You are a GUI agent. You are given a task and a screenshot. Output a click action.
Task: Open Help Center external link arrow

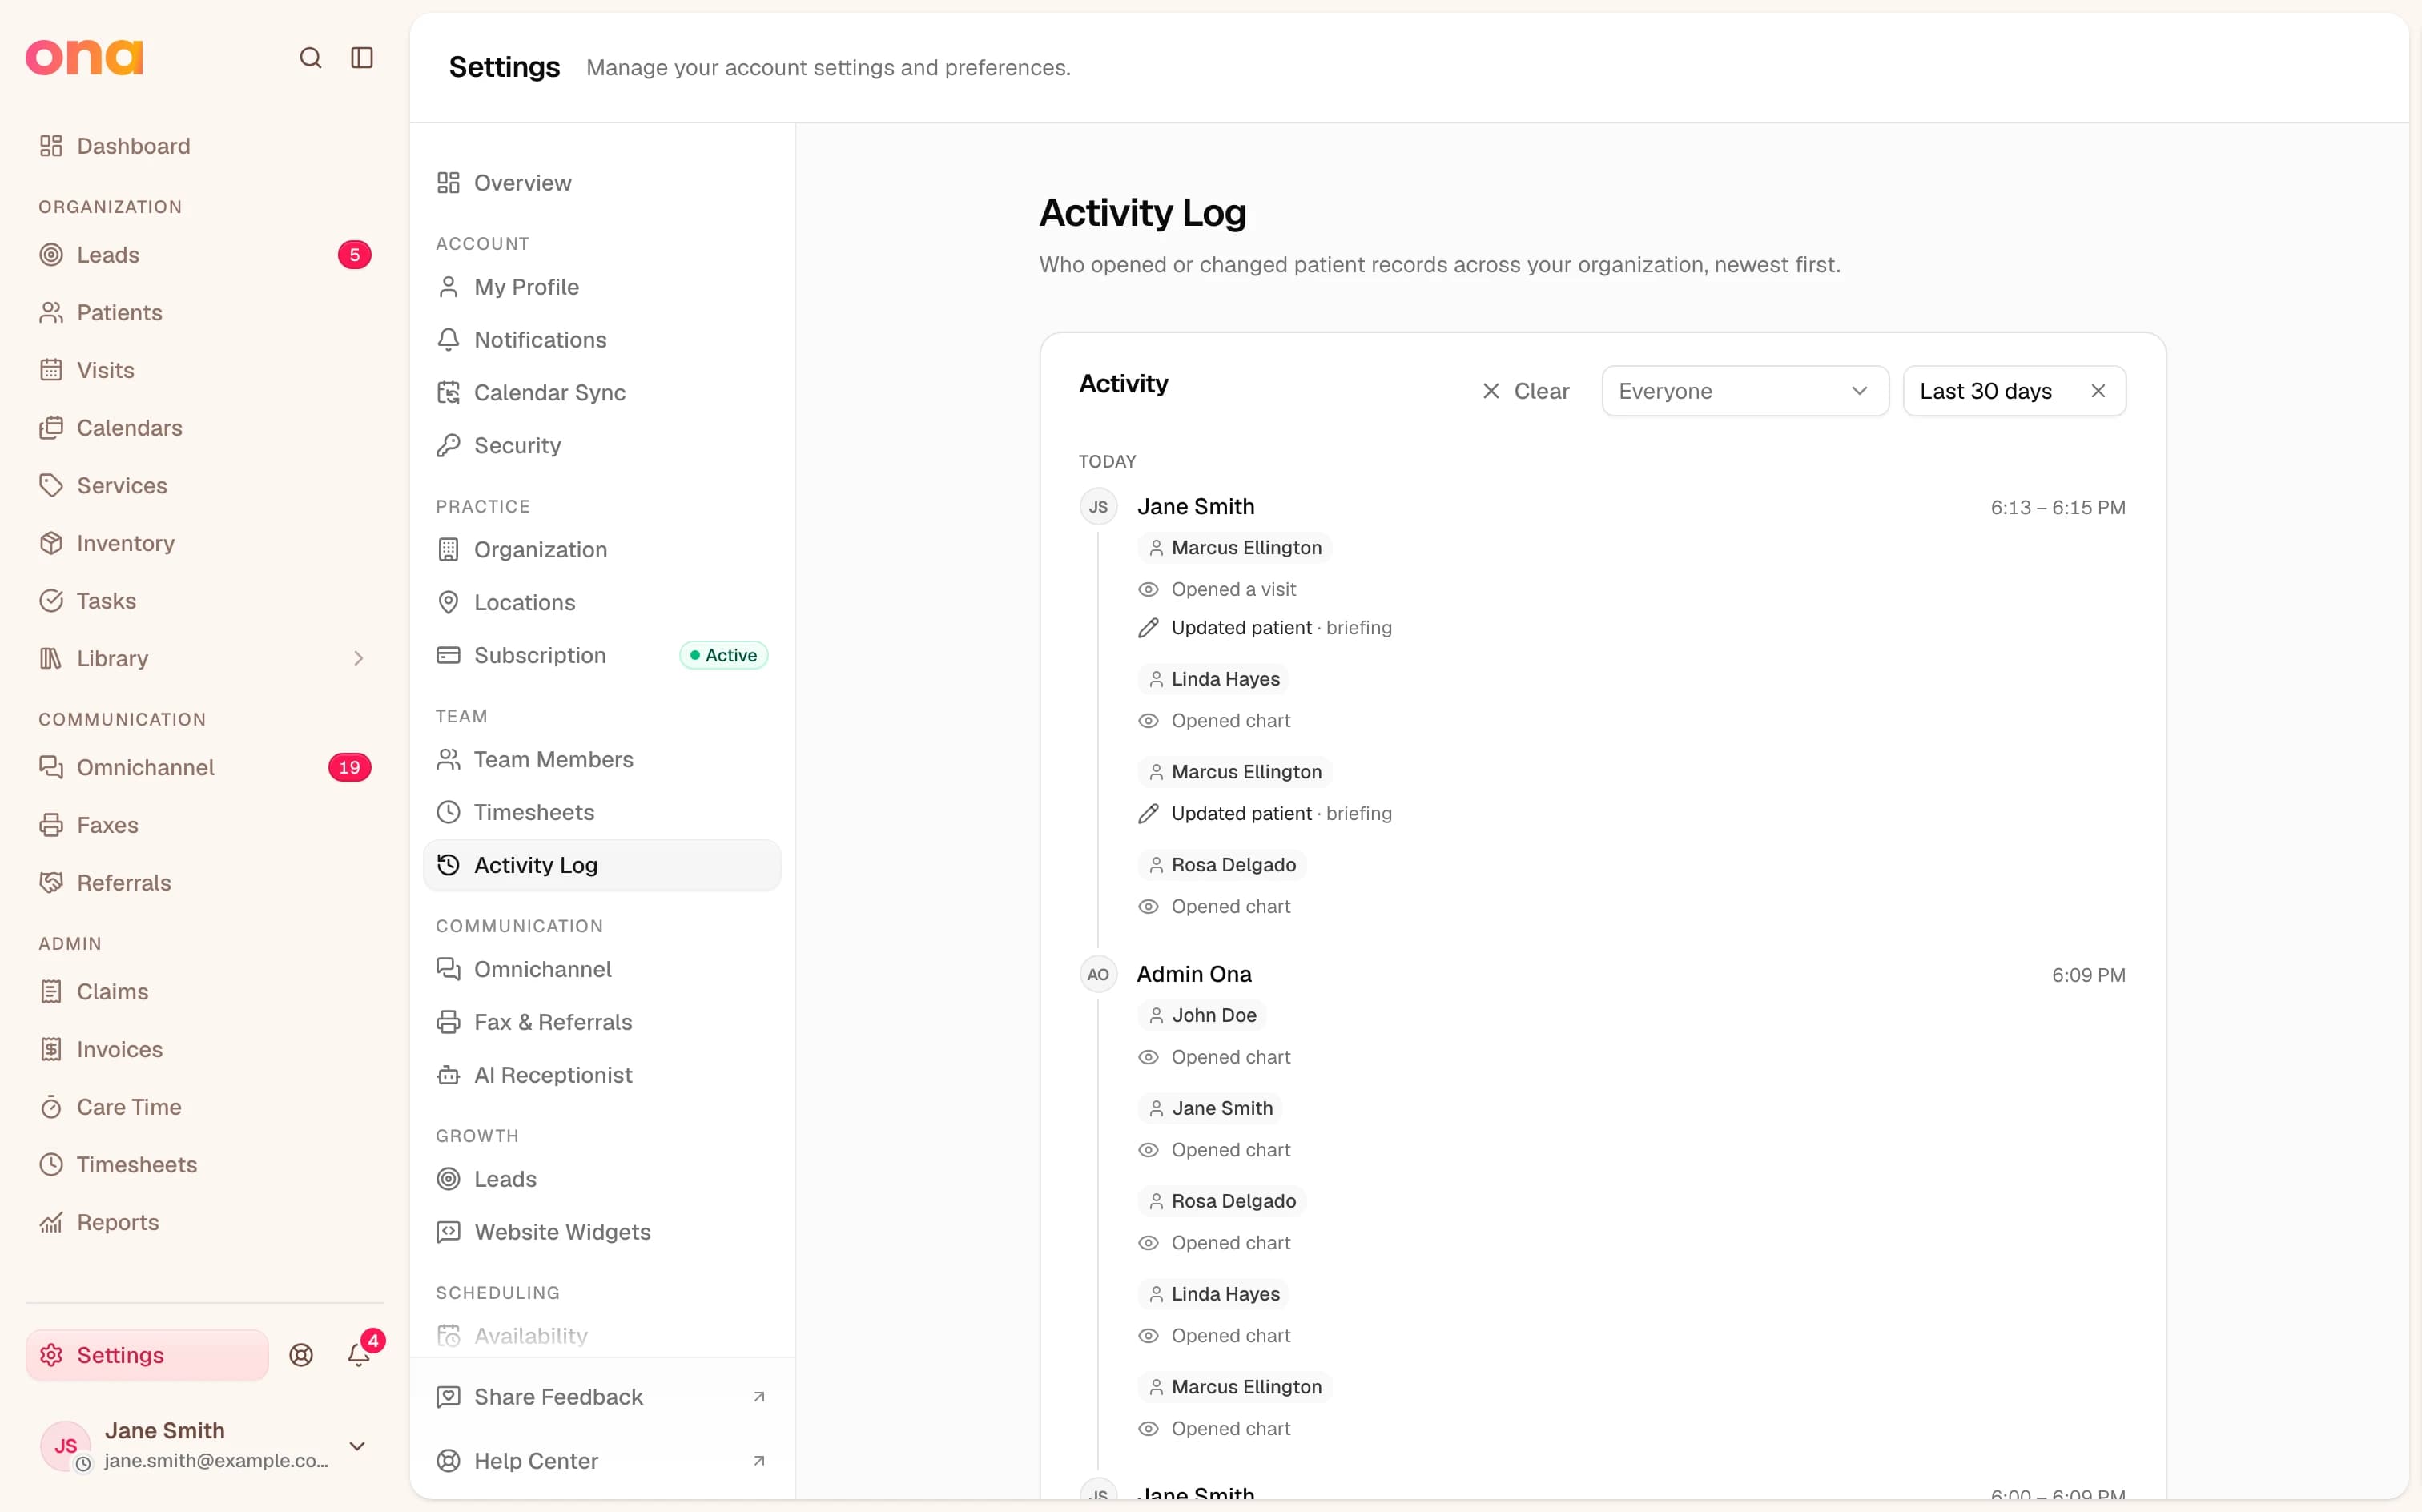pyautogui.click(x=759, y=1461)
